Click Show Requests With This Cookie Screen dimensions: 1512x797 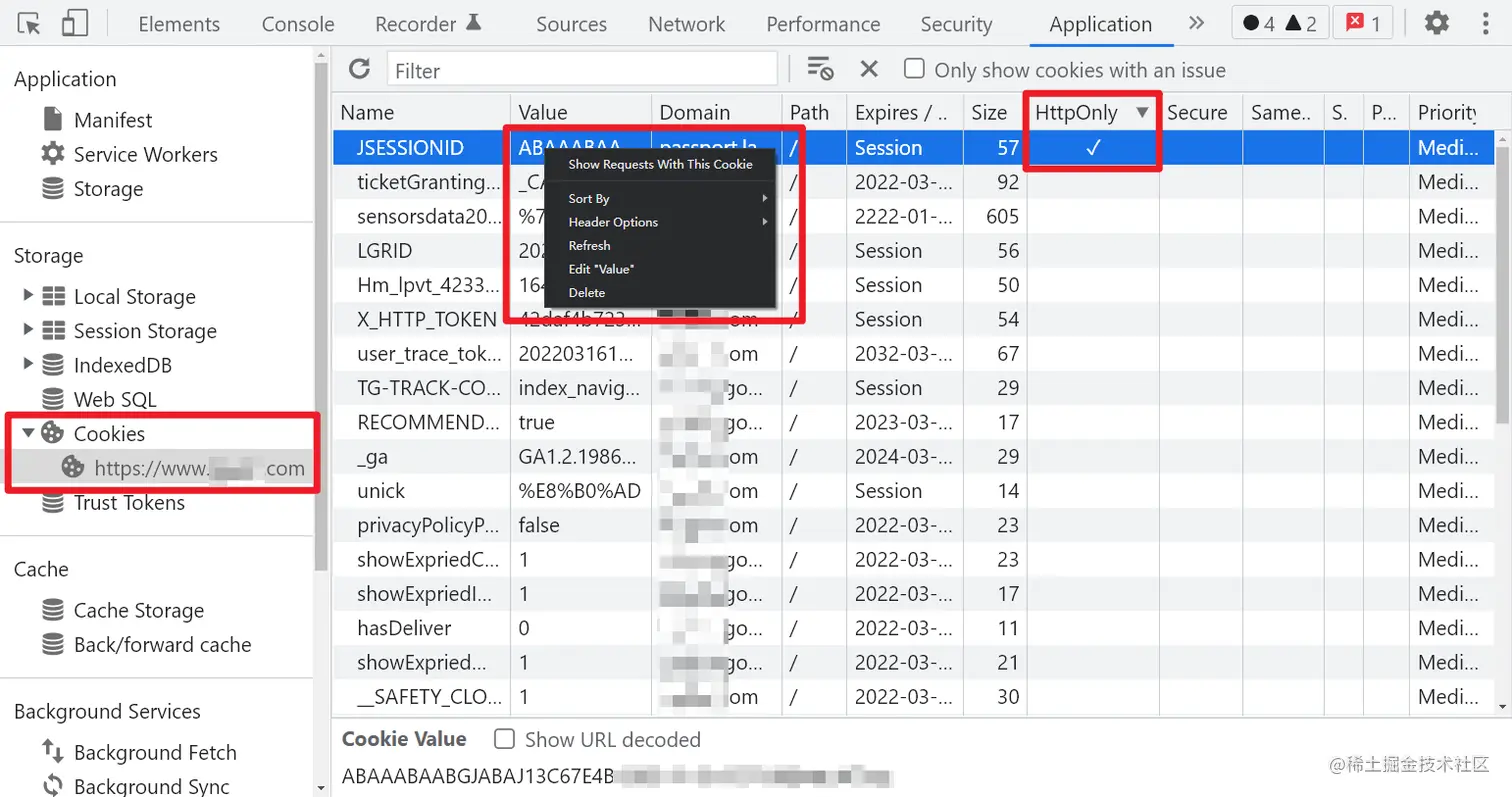(x=660, y=164)
